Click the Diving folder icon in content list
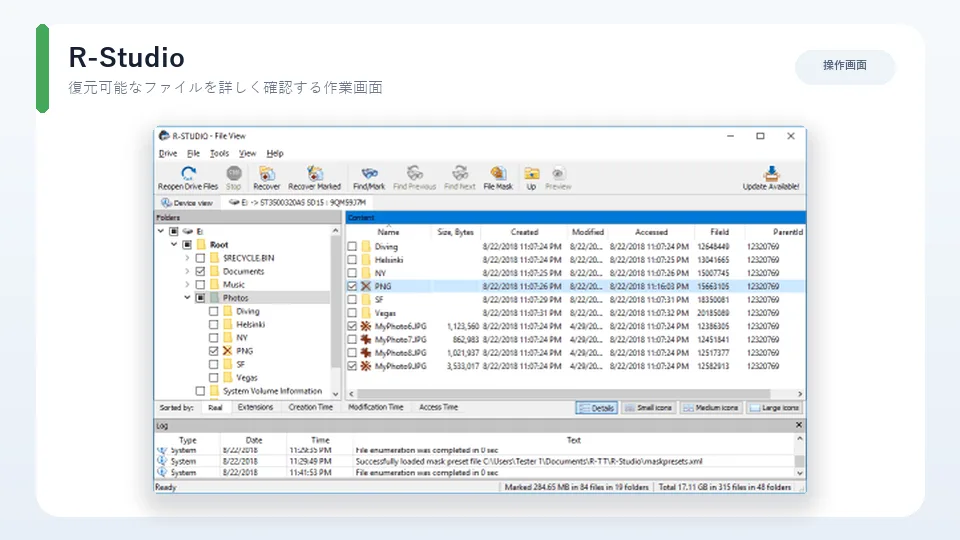960x540 pixels. click(x=366, y=247)
